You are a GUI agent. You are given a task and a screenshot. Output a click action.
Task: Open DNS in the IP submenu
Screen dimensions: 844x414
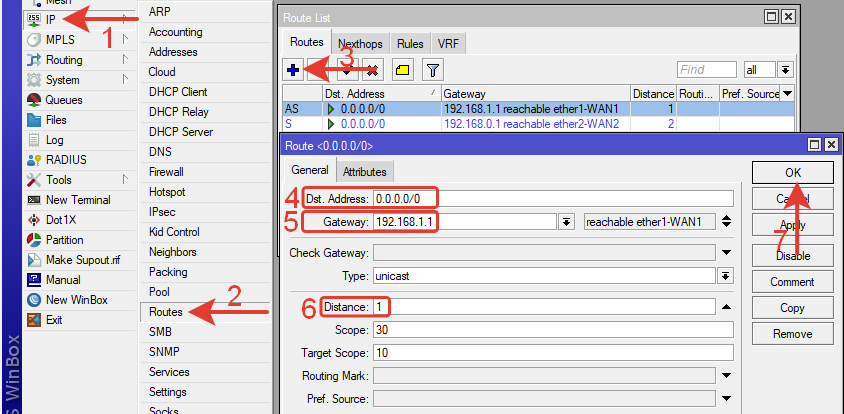click(x=205, y=152)
